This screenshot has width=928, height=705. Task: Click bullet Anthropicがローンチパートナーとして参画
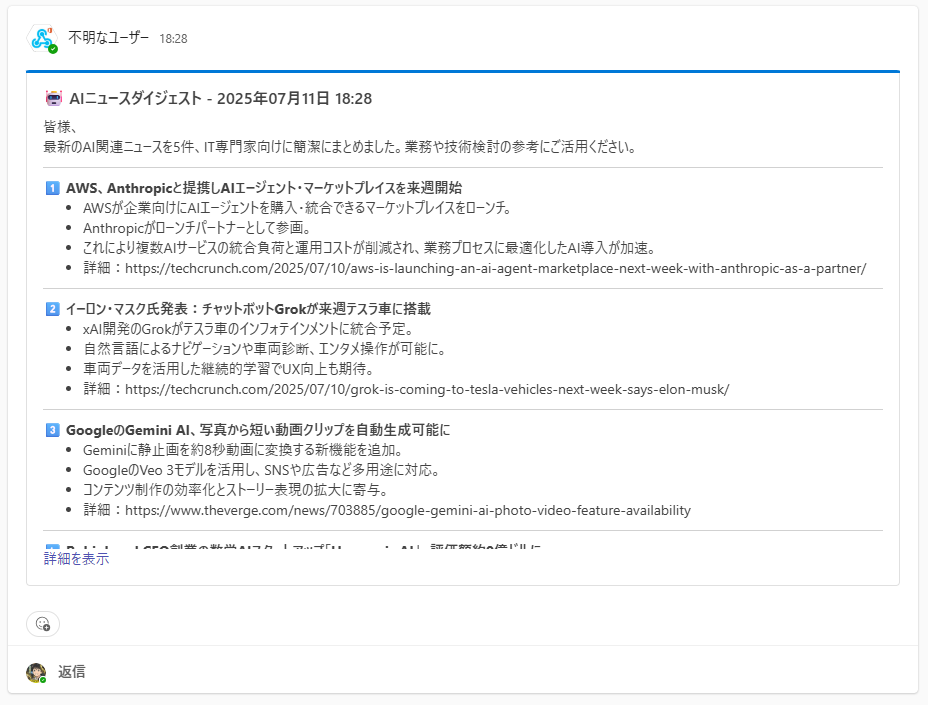[197, 228]
